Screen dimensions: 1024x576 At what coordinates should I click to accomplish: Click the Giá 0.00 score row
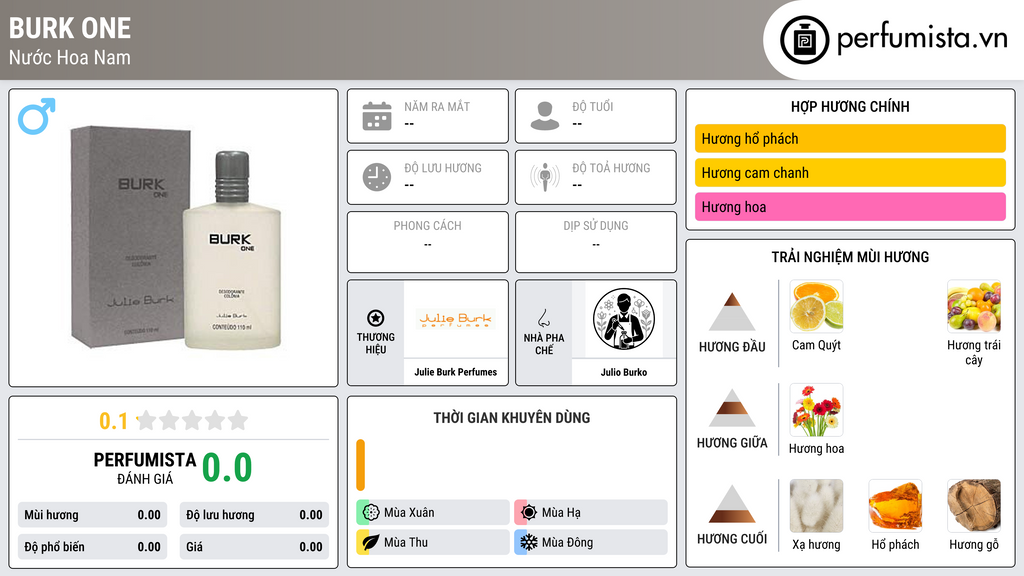tap(254, 547)
